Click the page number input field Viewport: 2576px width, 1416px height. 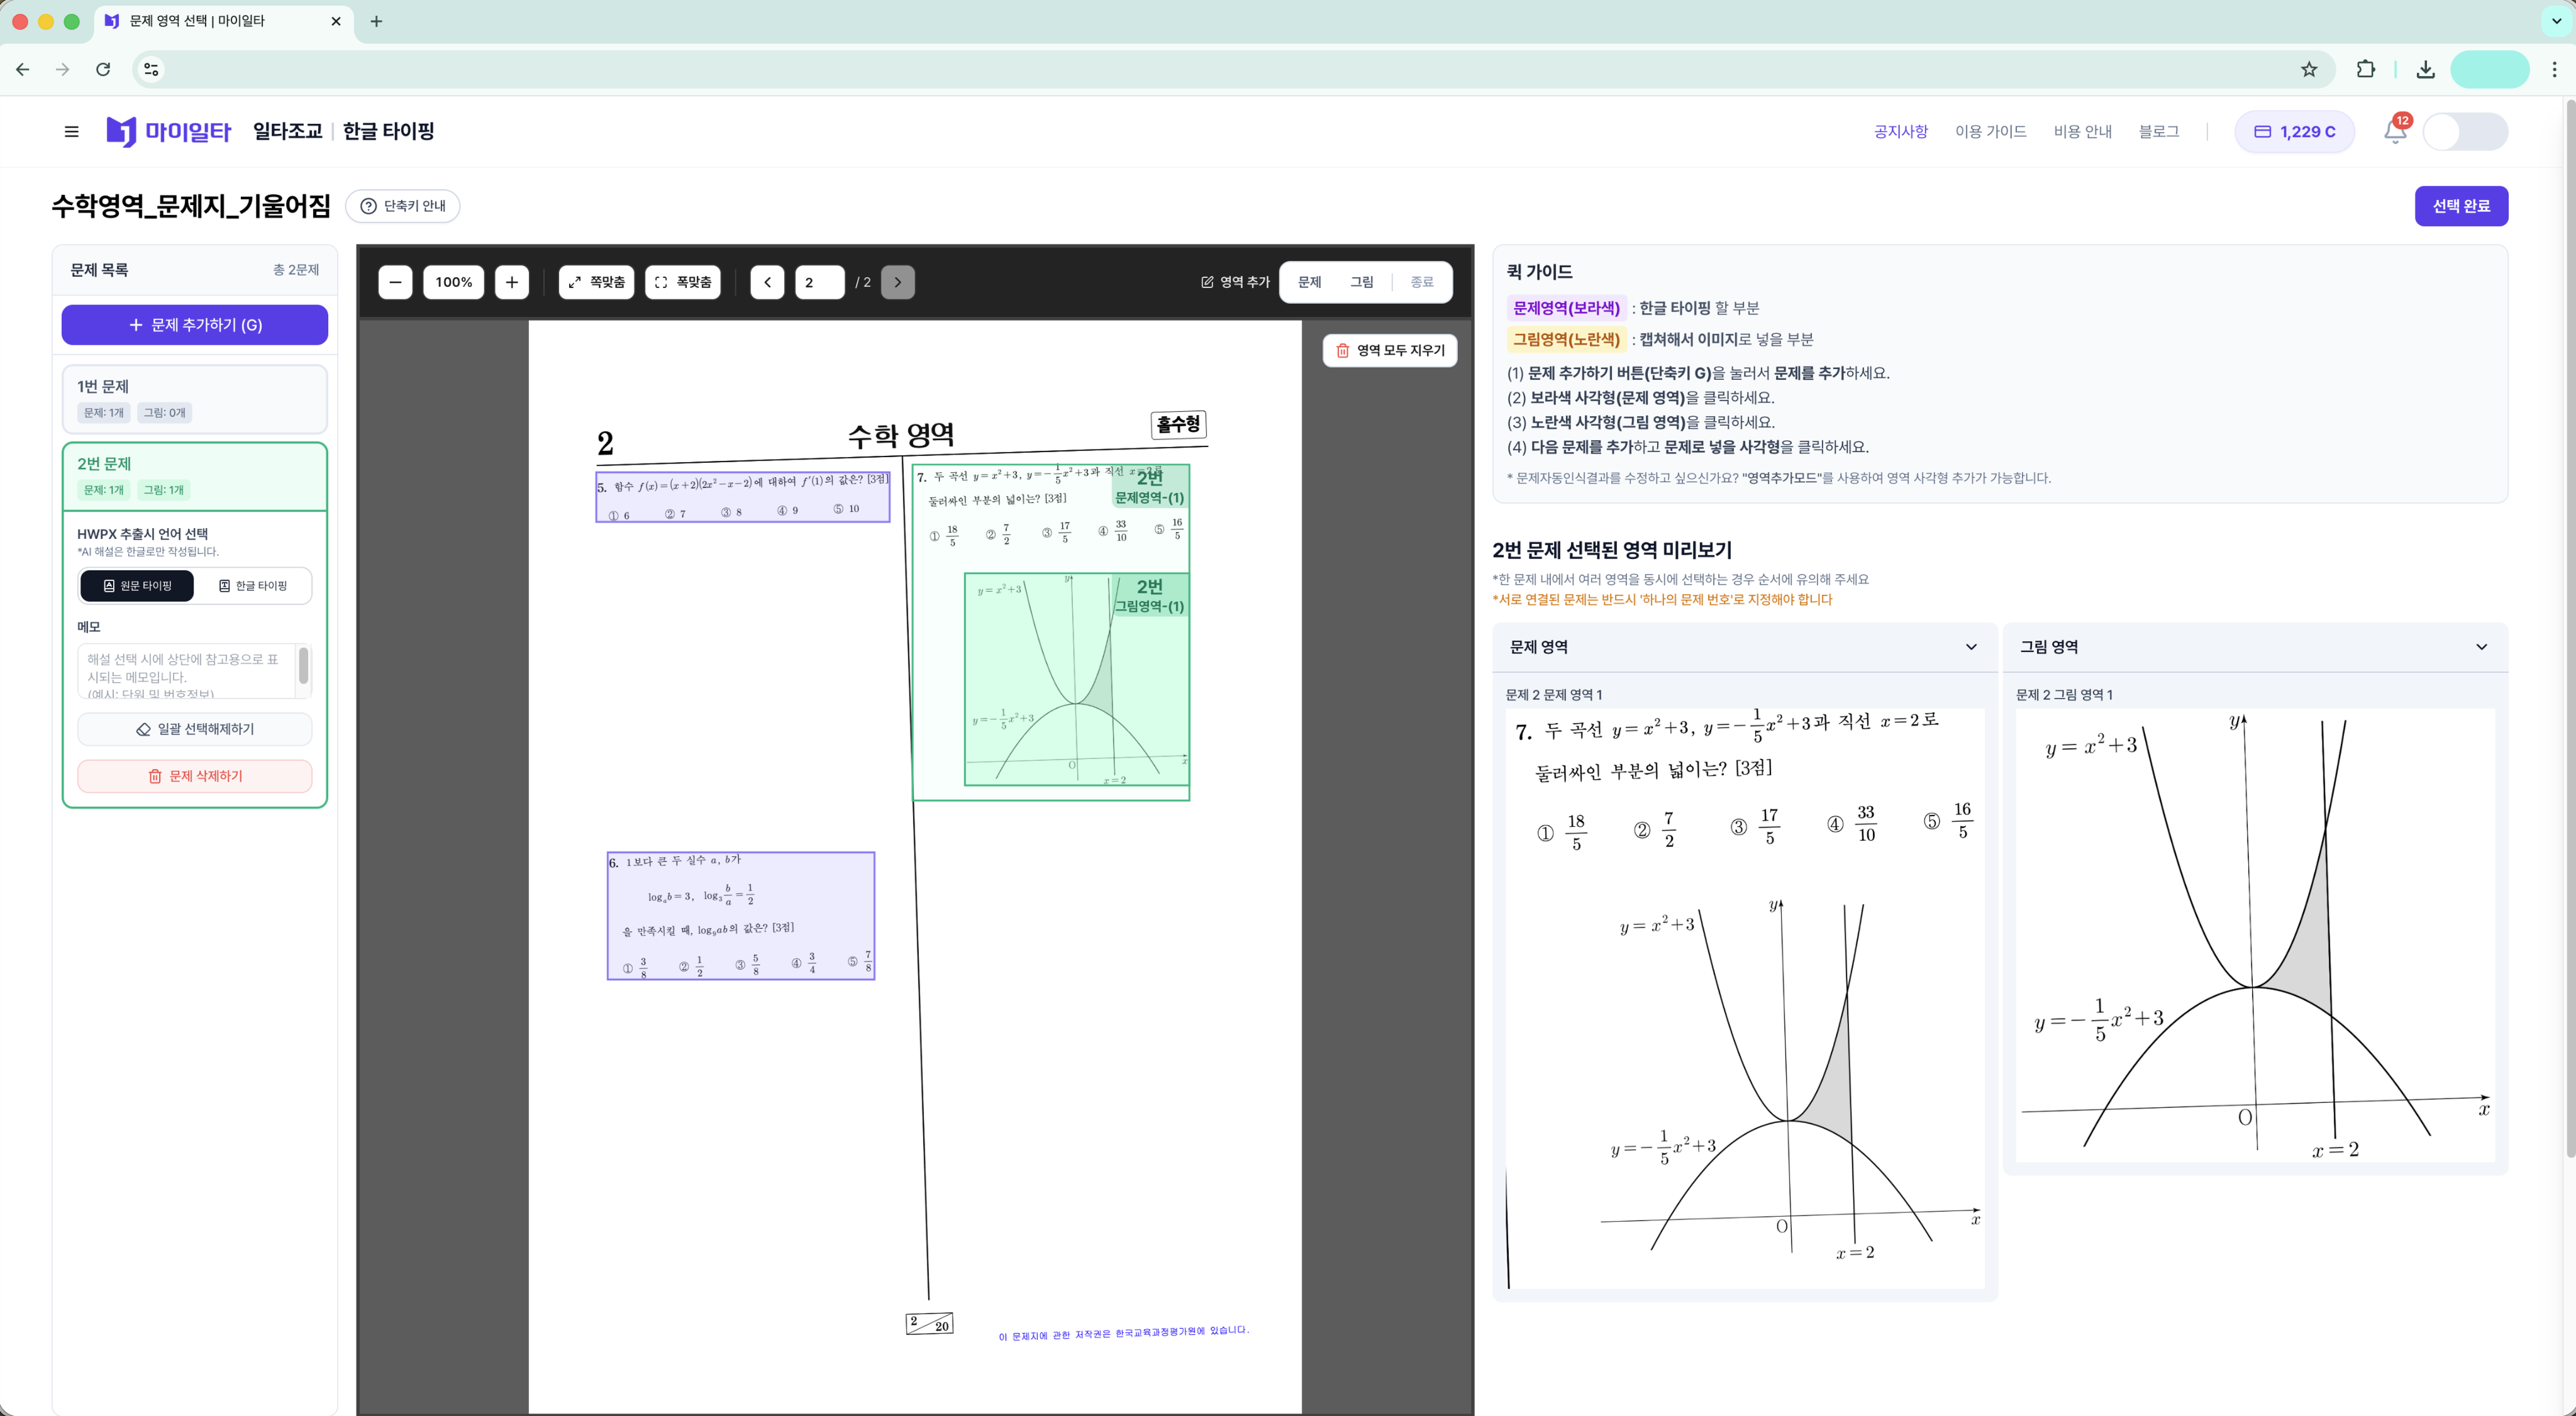coord(819,282)
